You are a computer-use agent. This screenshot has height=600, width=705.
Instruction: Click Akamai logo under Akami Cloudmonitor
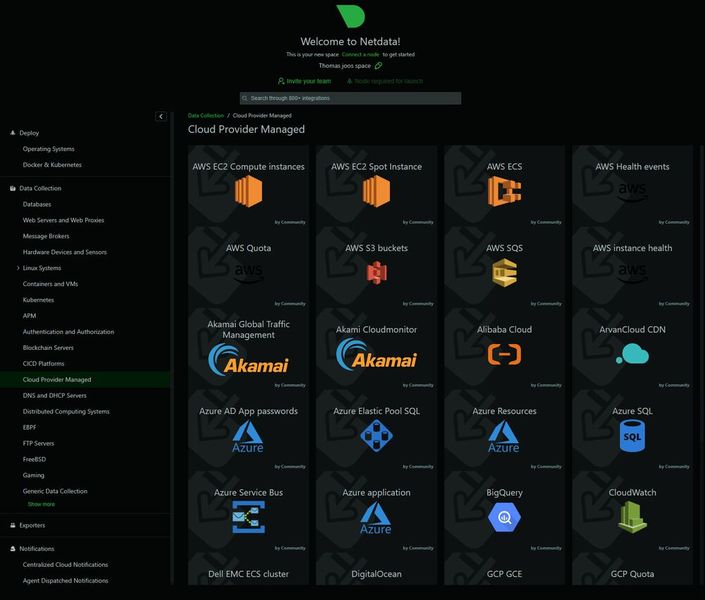coord(376,354)
